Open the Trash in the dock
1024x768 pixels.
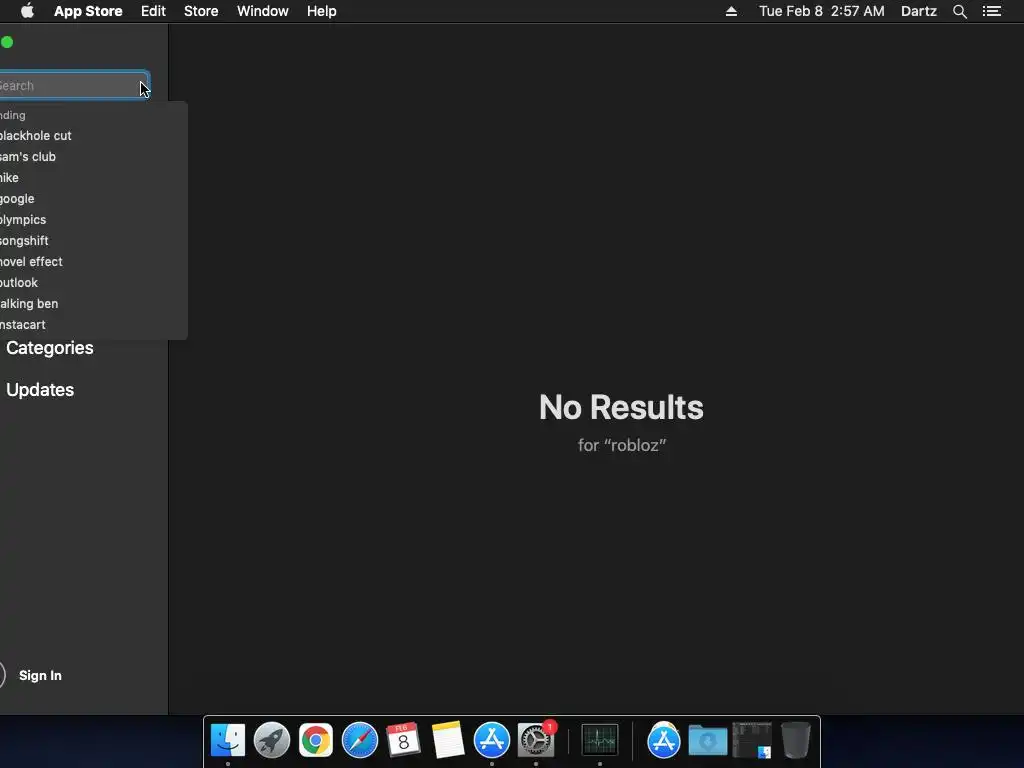pyautogui.click(x=795, y=740)
